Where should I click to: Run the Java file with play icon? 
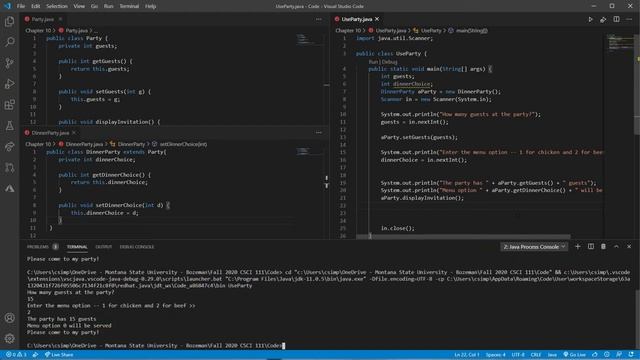point(590,19)
